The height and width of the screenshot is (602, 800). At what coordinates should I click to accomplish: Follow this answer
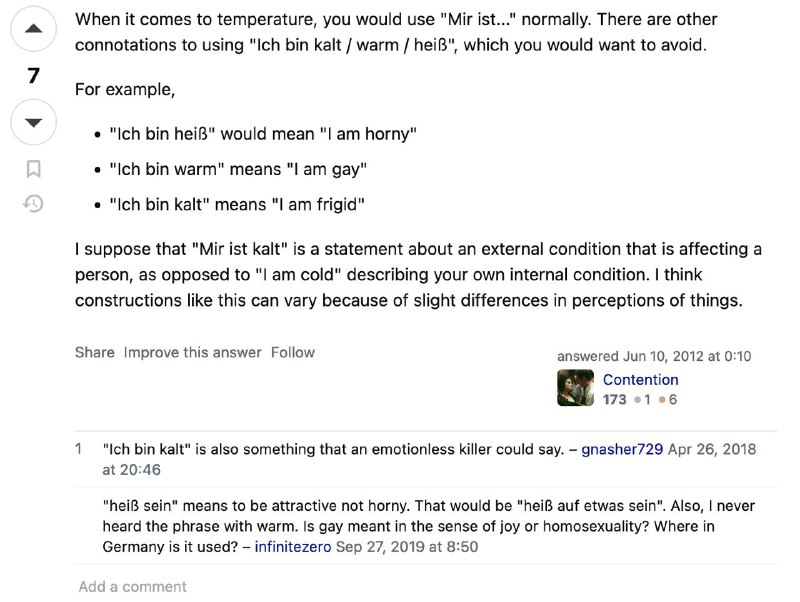(292, 352)
